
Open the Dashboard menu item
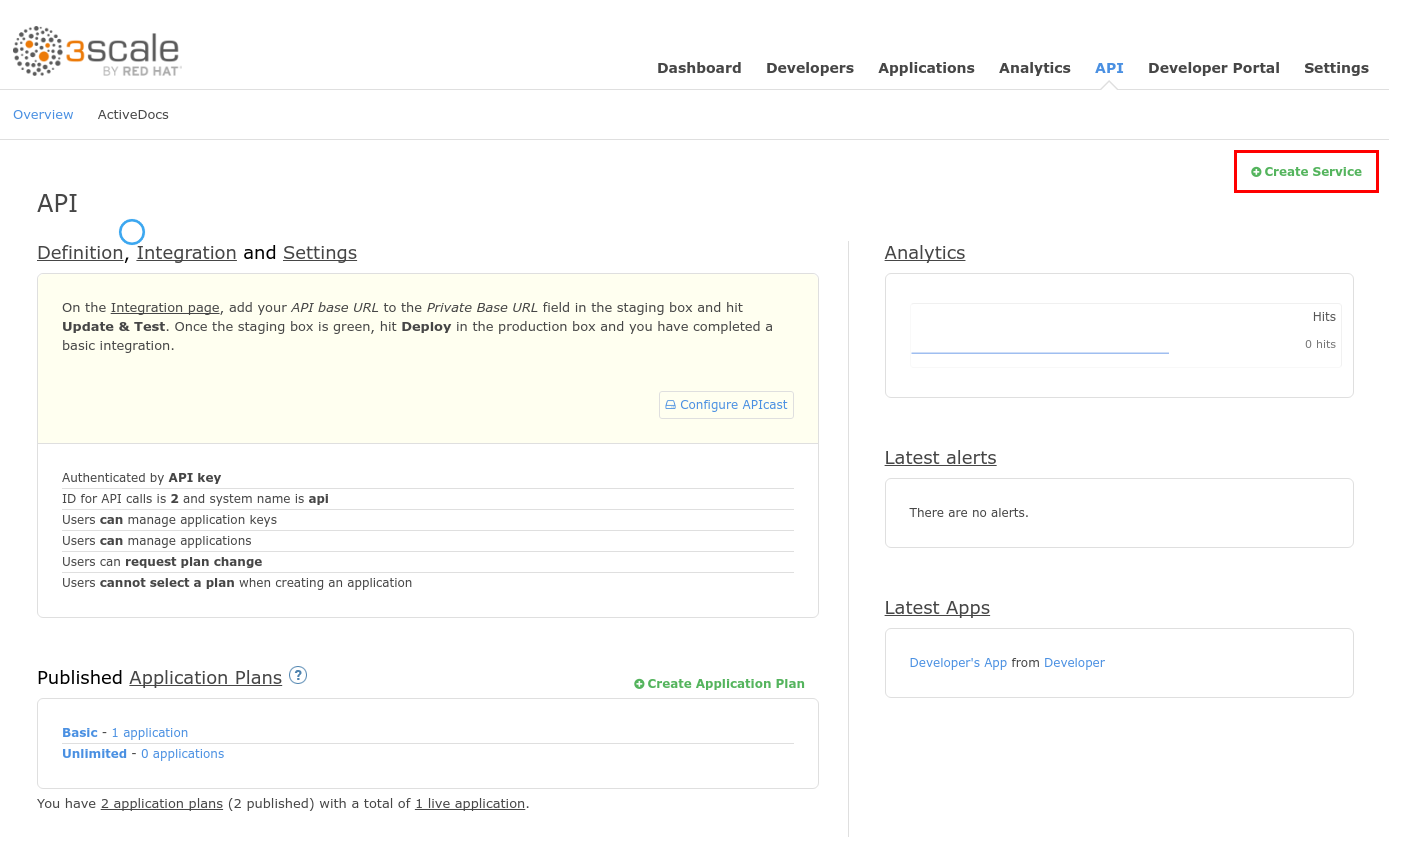tap(699, 68)
